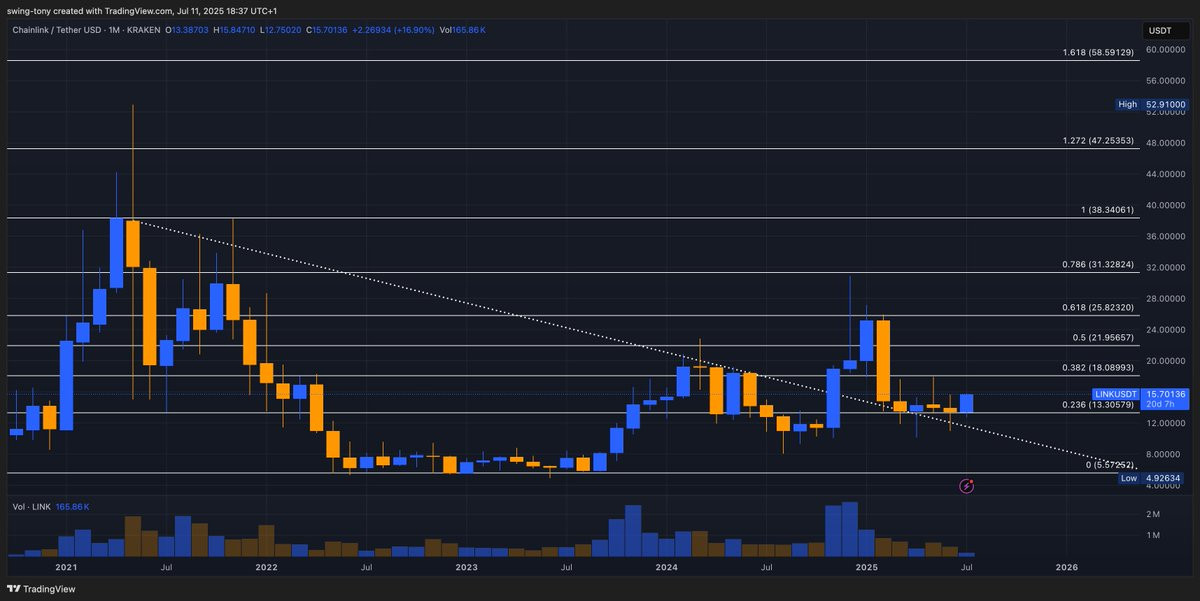Click the +2.26934 (+16.90%) change value
Screen dimensions: 1200x601
[x=392, y=31]
